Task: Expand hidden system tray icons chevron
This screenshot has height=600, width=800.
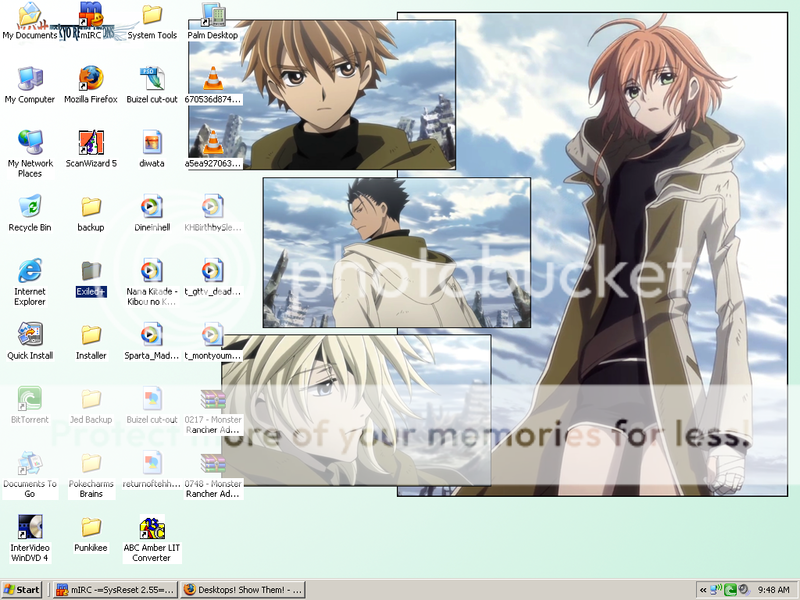Action: click(x=703, y=590)
